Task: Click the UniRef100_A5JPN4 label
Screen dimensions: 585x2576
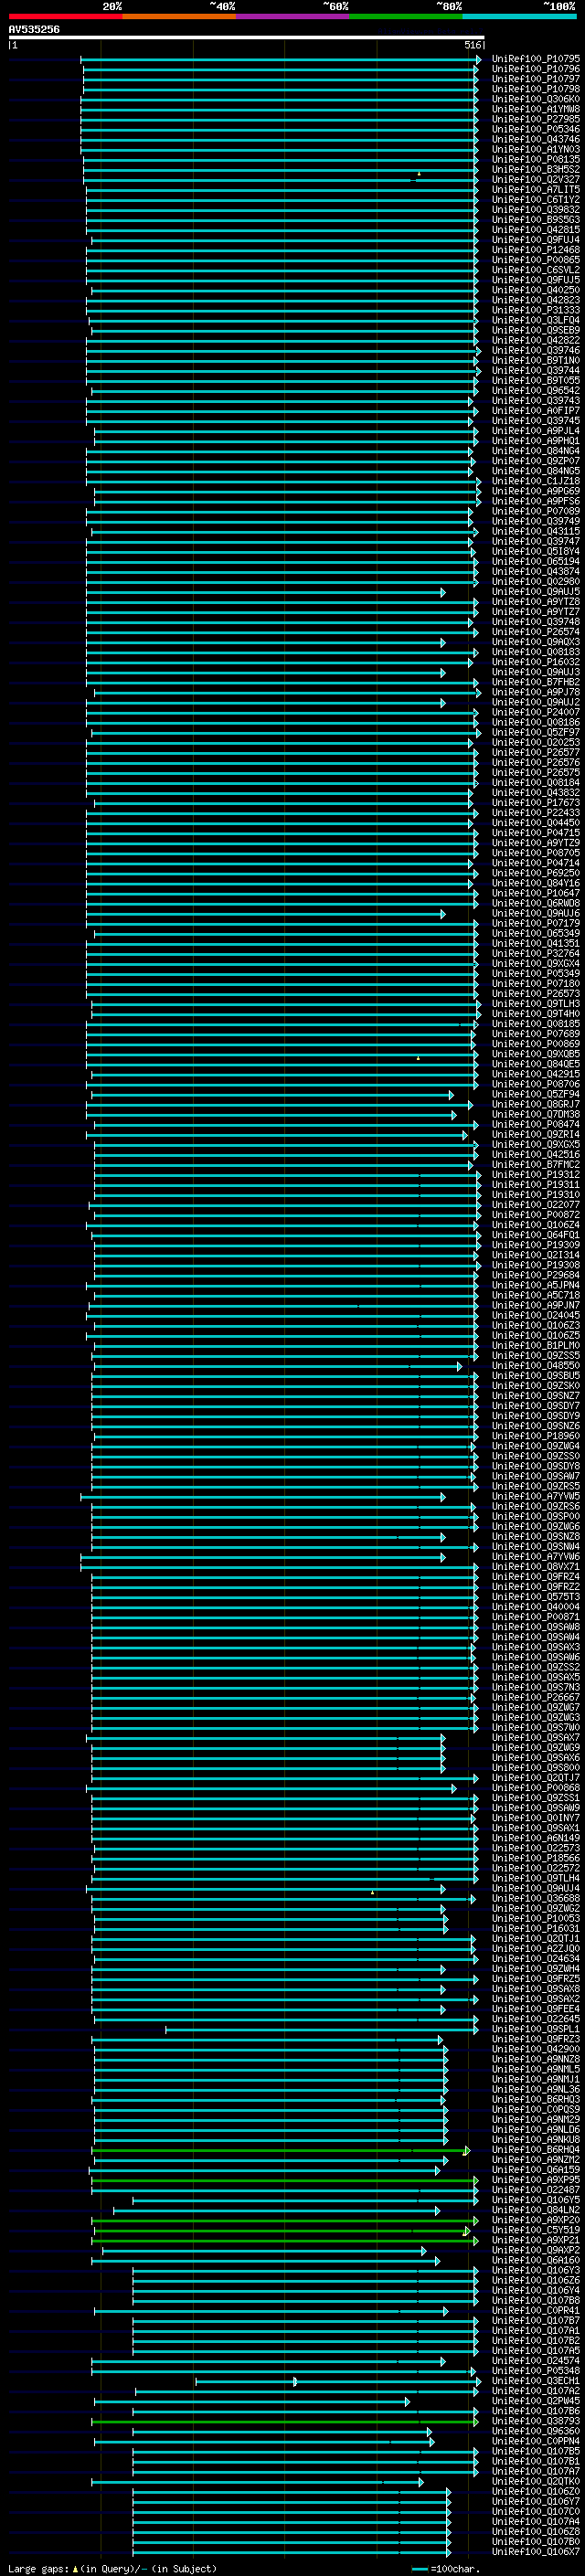Action: [x=536, y=1285]
